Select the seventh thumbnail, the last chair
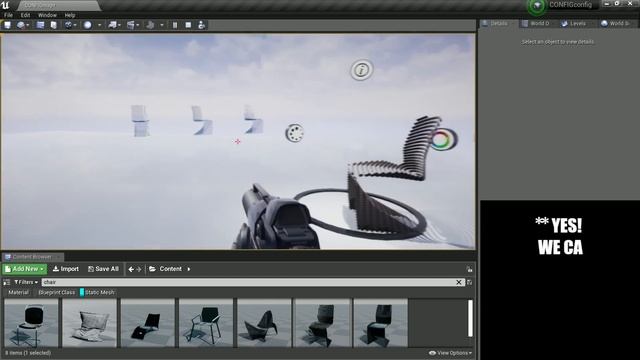Image resolution: width=640 pixels, height=360 pixels. (x=380, y=323)
